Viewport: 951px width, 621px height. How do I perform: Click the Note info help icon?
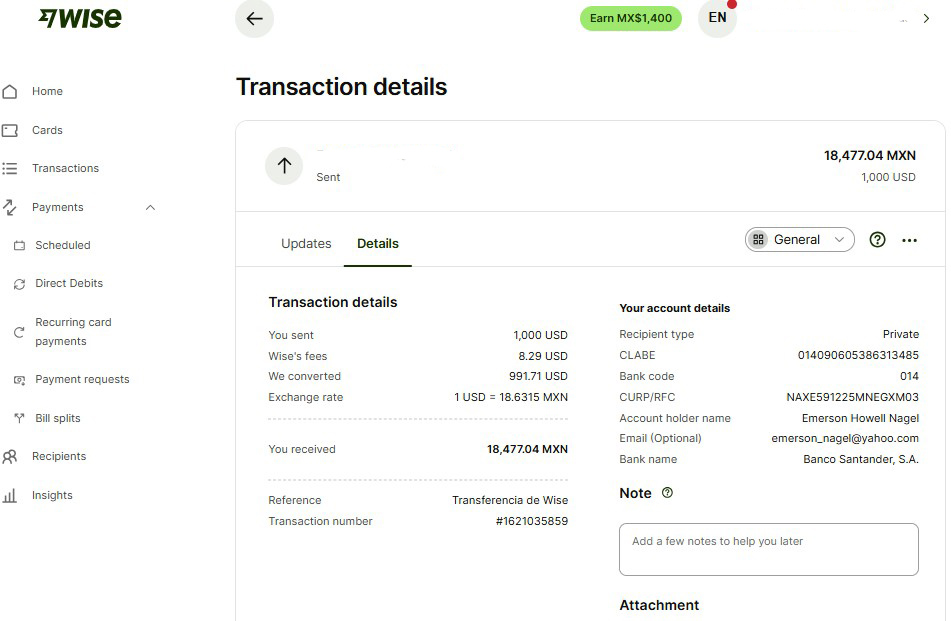[668, 493]
